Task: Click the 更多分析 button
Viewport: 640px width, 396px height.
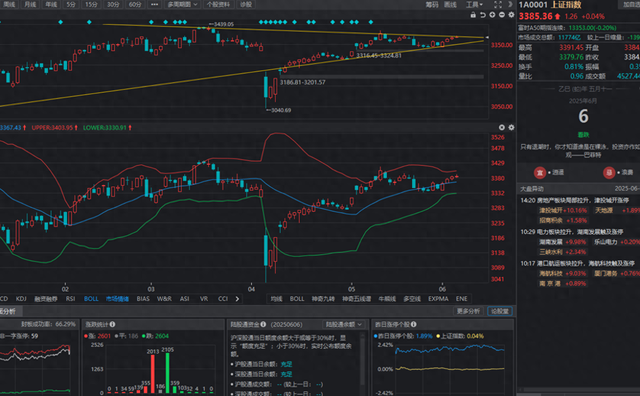Action: click(468, 311)
